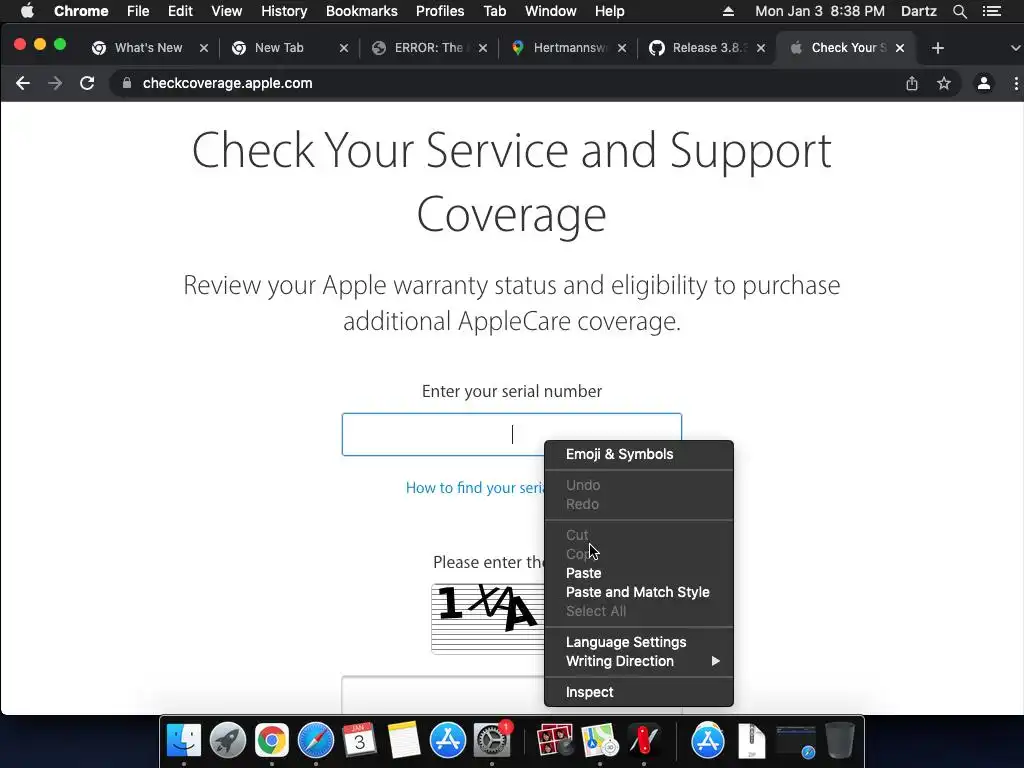Click the Chrome kebab menu icon
This screenshot has height=768, width=1024.
point(1016,83)
